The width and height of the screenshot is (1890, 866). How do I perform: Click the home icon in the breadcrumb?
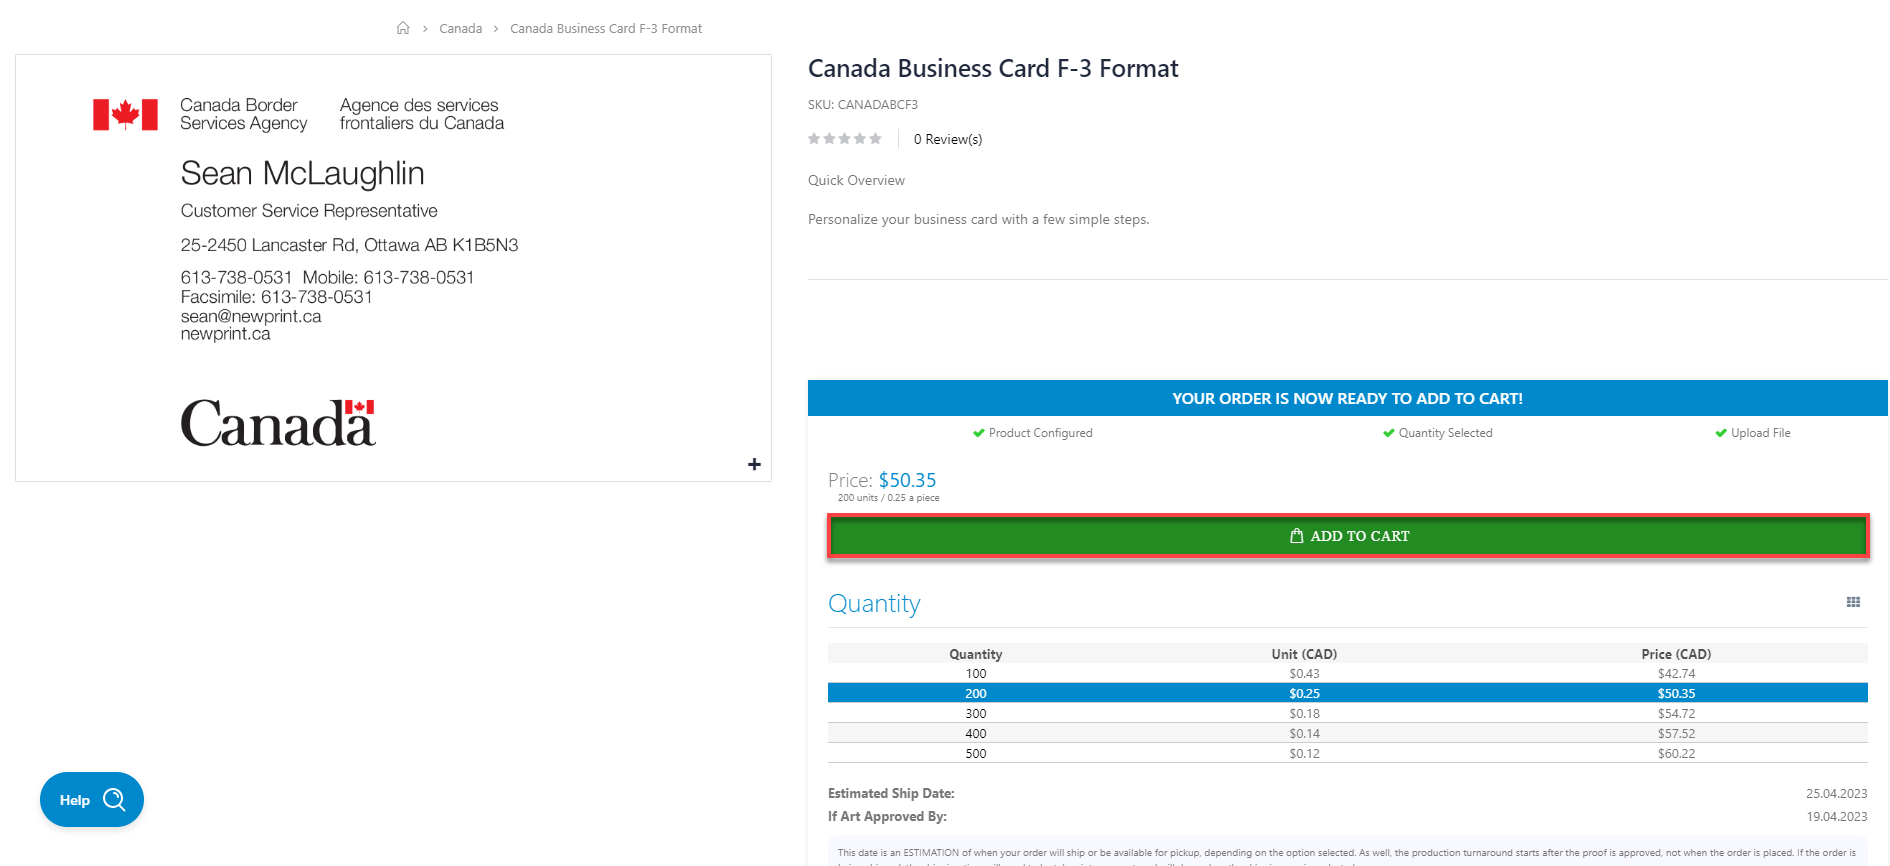(x=403, y=28)
